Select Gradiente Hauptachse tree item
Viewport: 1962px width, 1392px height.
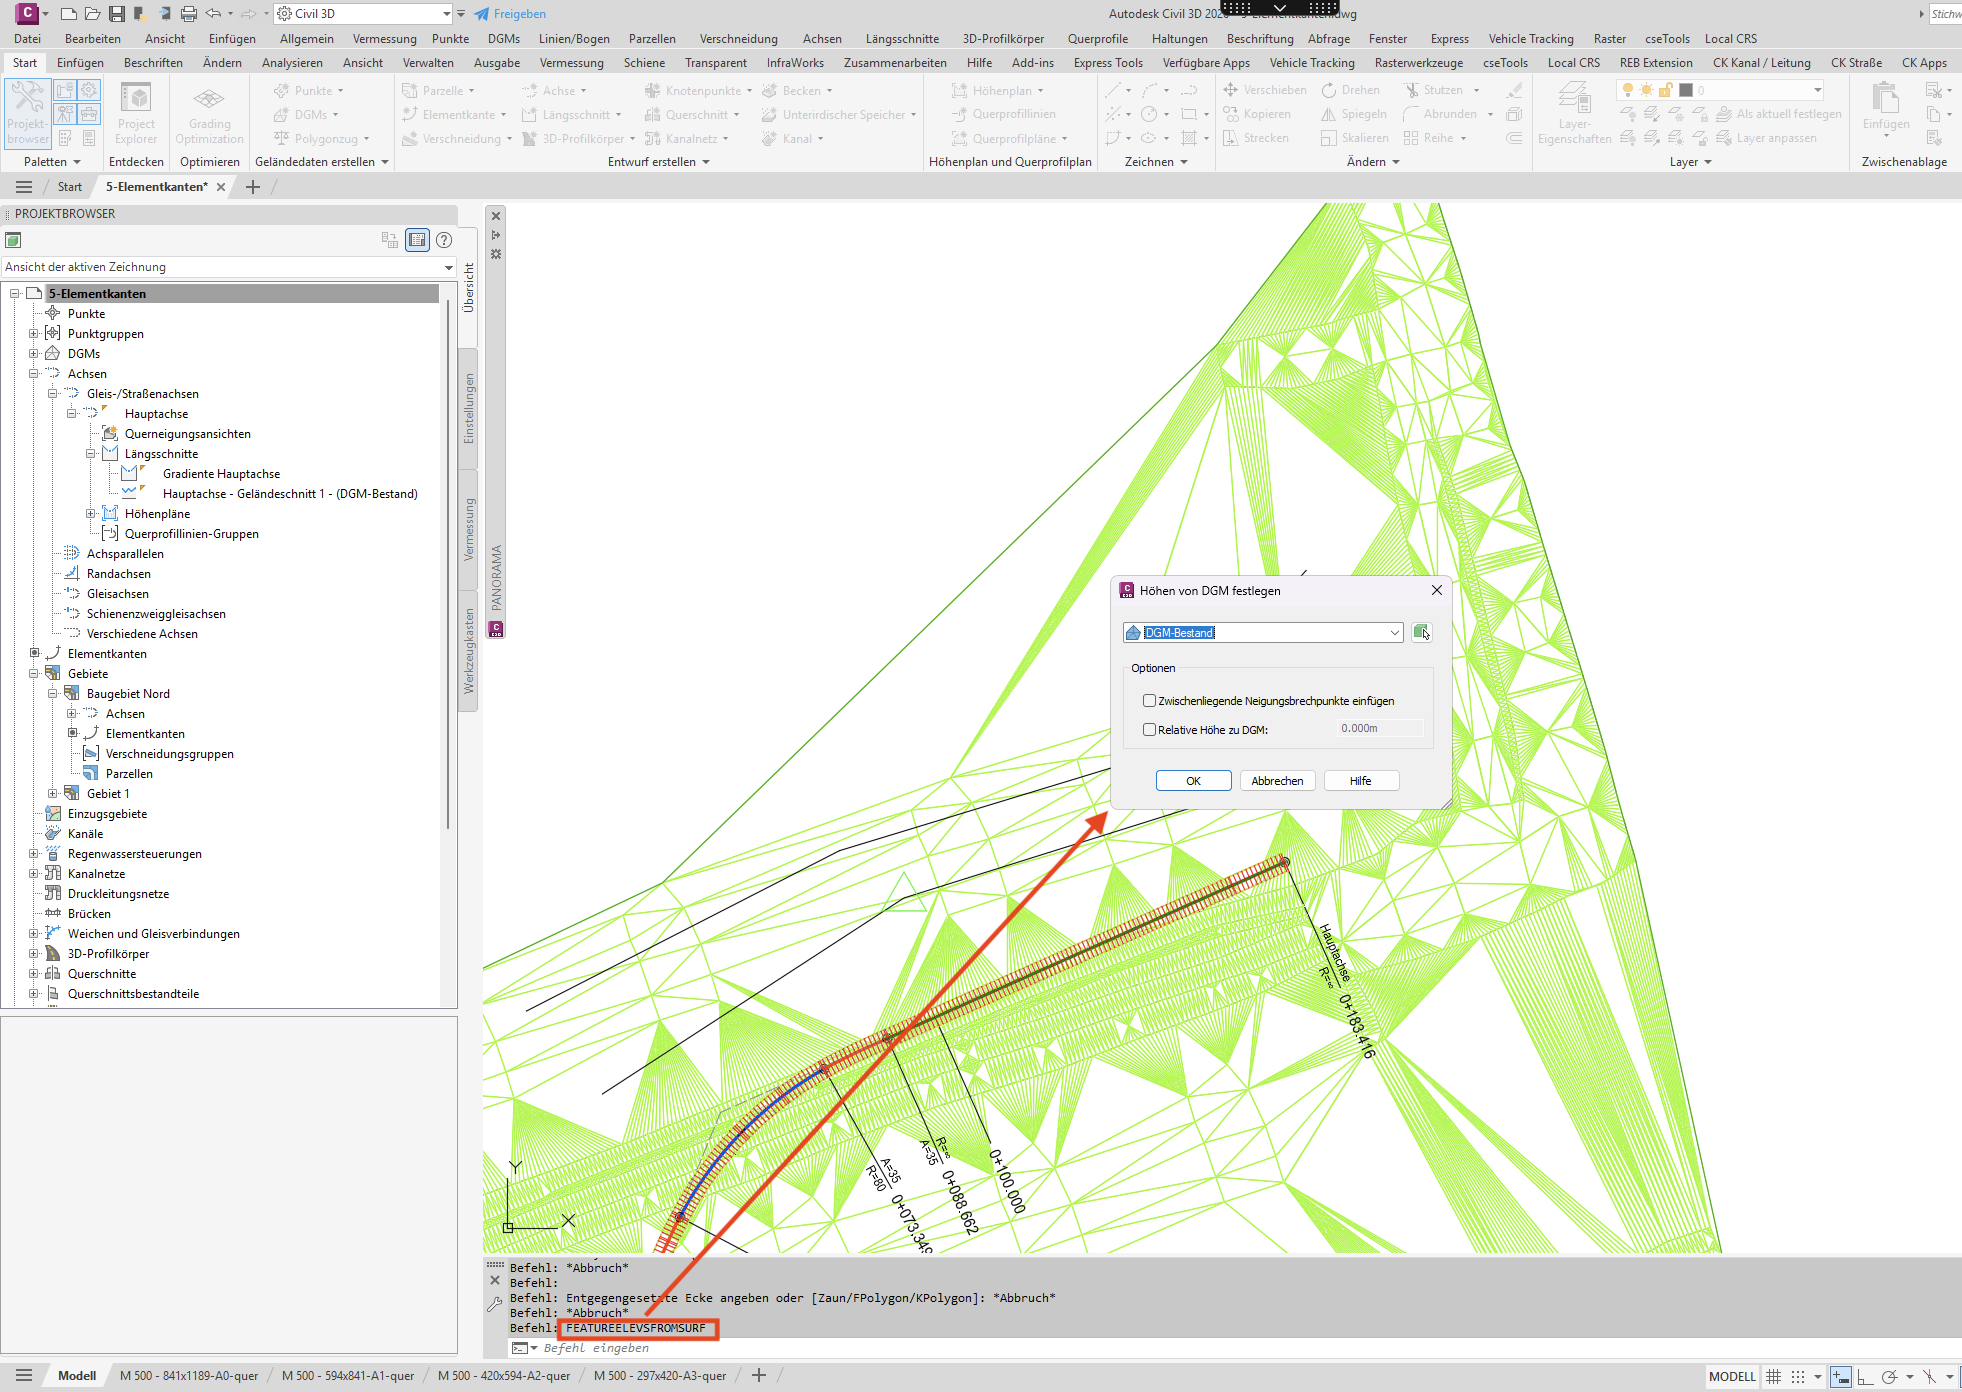[x=221, y=474]
